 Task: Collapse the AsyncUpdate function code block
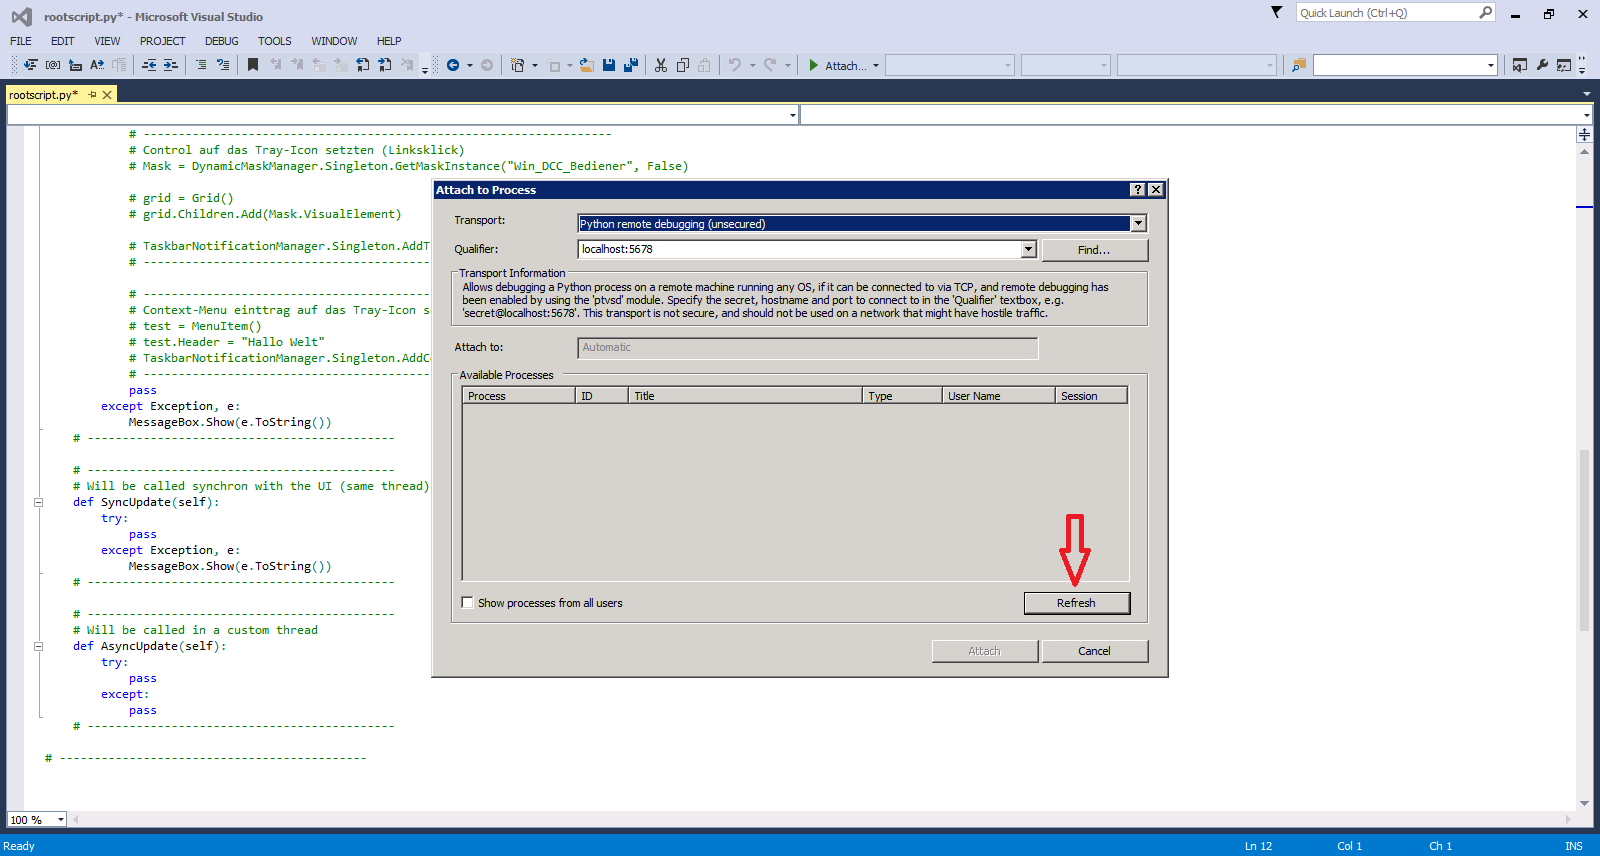[x=39, y=646]
